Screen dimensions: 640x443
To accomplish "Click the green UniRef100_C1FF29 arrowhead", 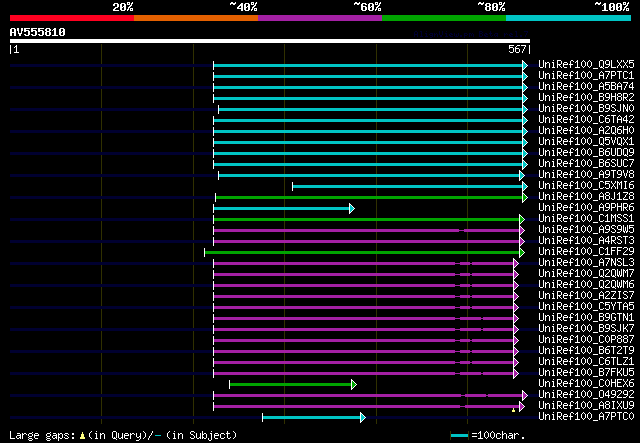I will [x=522, y=253].
